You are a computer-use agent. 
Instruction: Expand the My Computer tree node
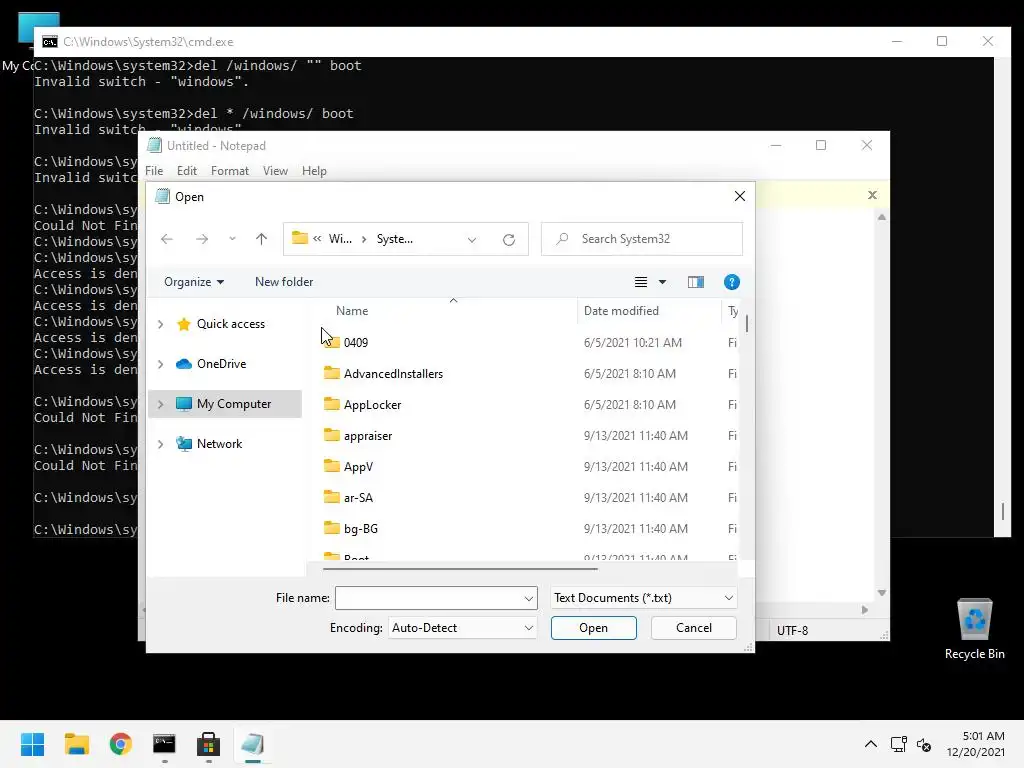[x=161, y=404]
